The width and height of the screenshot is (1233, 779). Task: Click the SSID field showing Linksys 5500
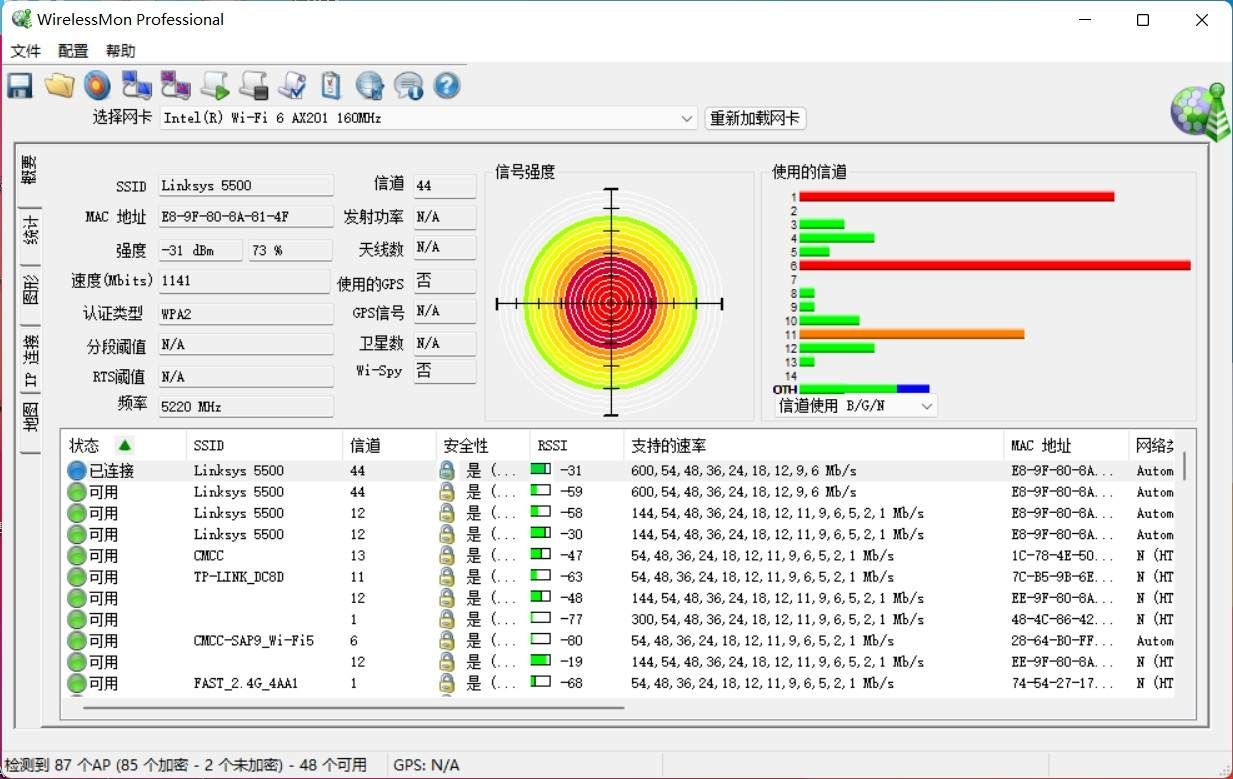tap(246, 185)
